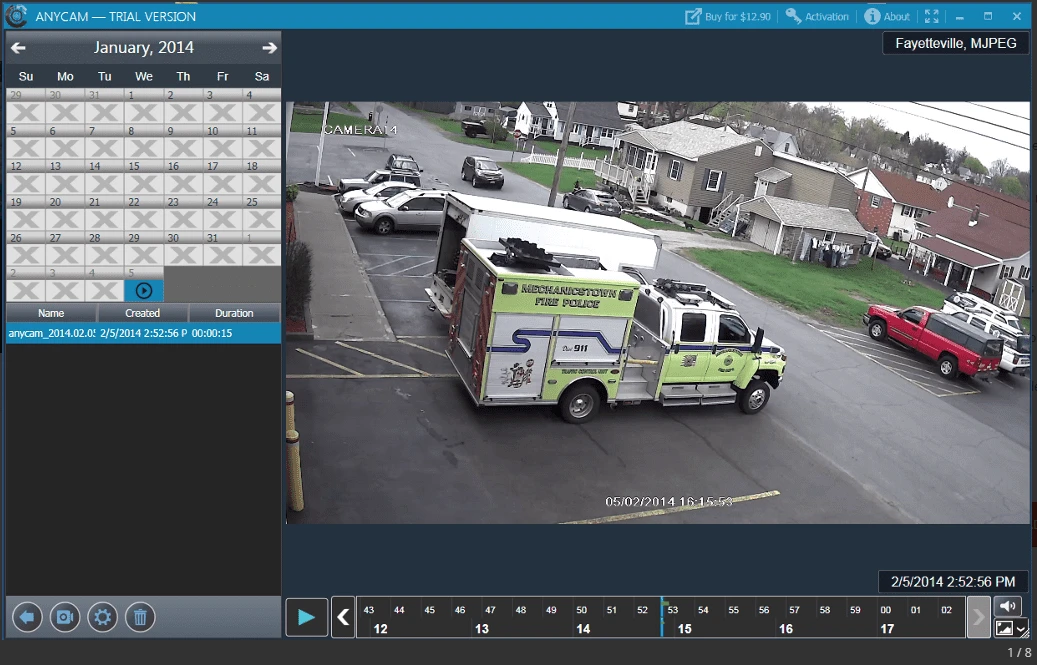Screen dimensions: 1037x665
Task: Take a snapshot with the camera button
Action: click(x=65, y=617)
